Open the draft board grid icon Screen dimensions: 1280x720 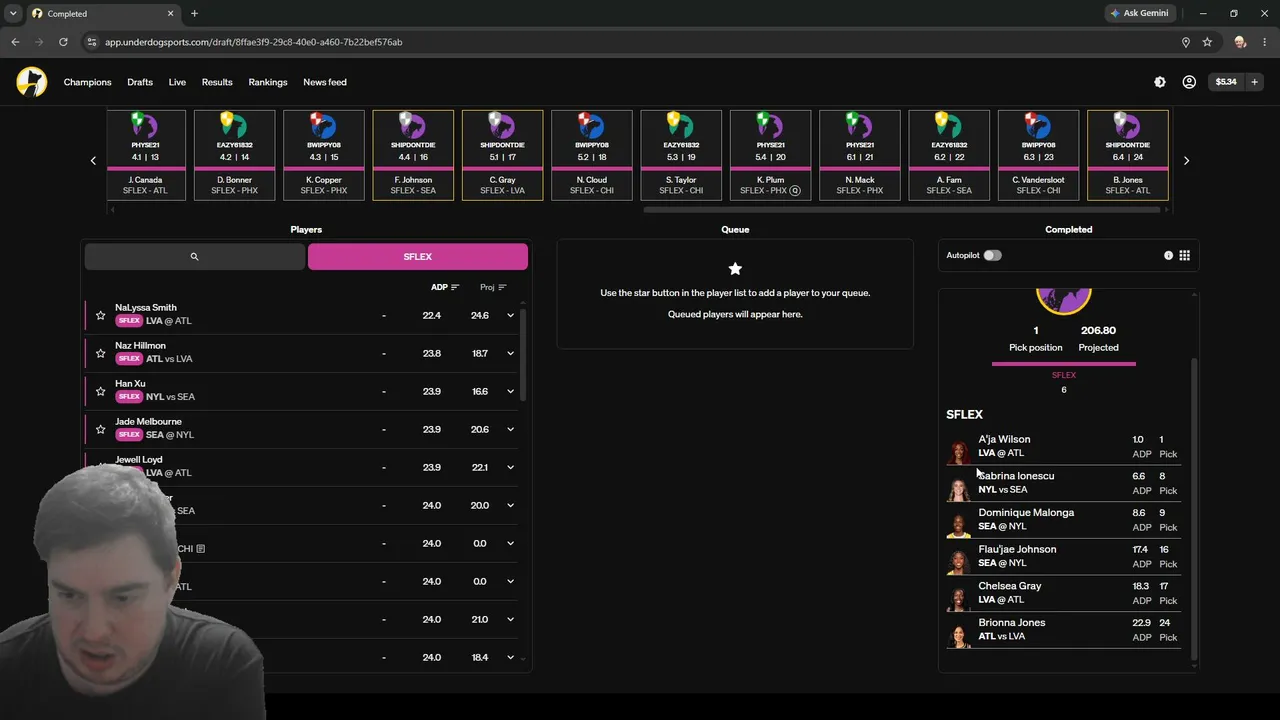pyautogui.click(x=1185, y=255)
